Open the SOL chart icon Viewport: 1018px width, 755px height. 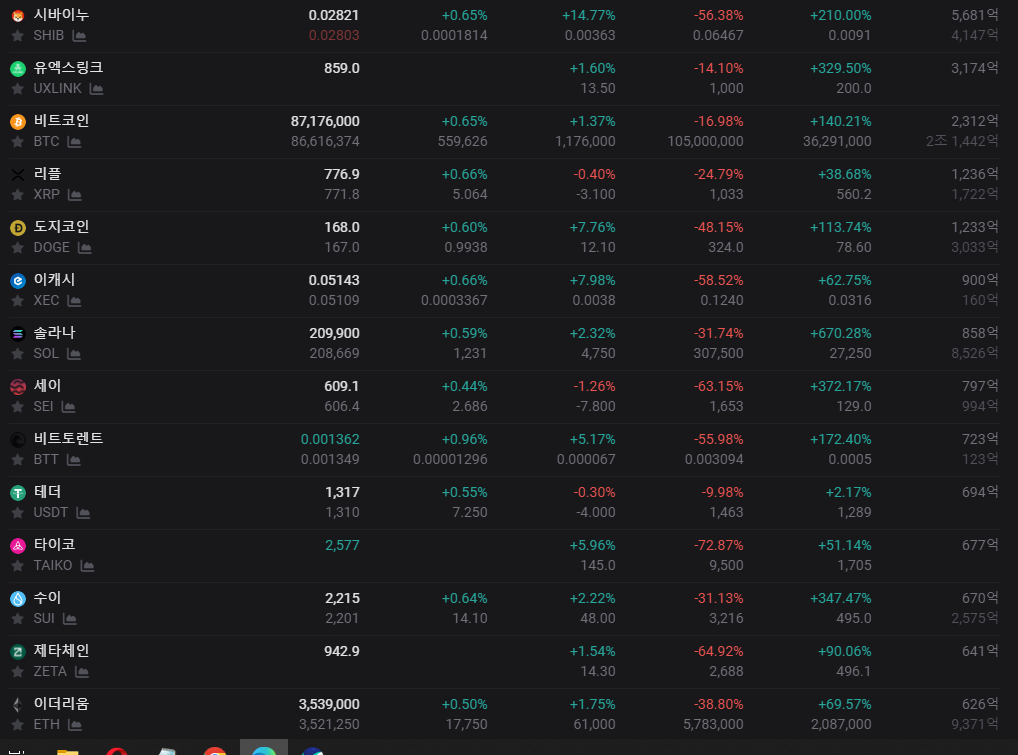(74, 354)
